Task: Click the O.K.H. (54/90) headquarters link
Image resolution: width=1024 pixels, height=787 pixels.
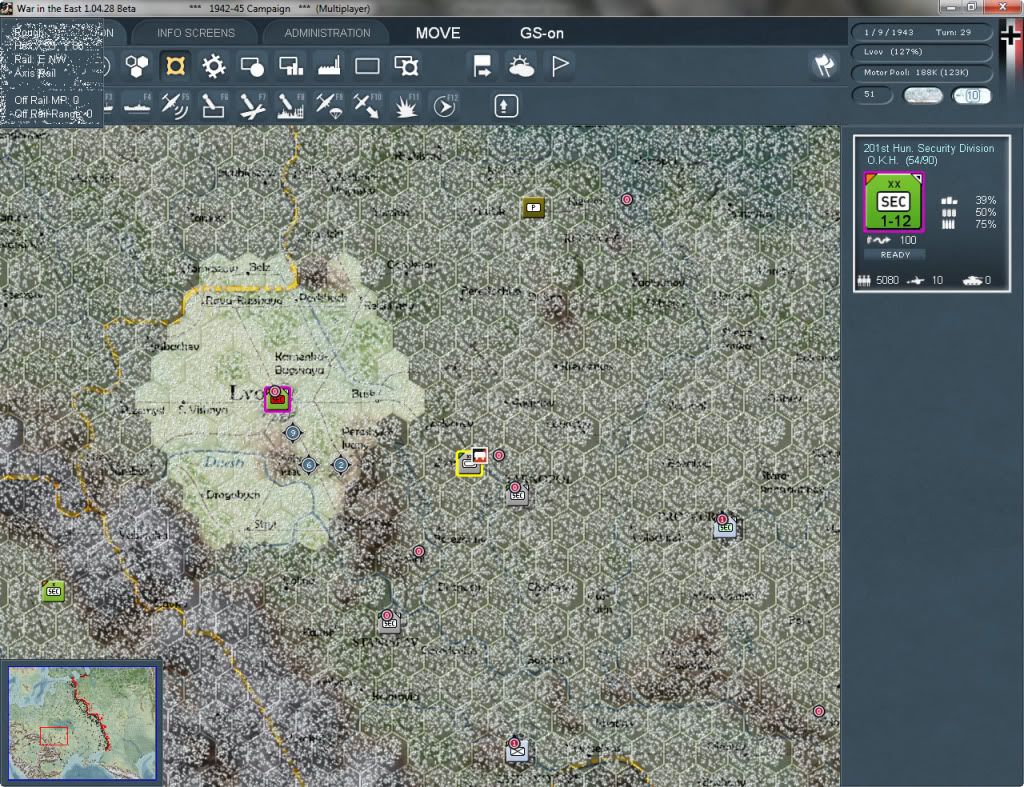Action: pos(901,160)
